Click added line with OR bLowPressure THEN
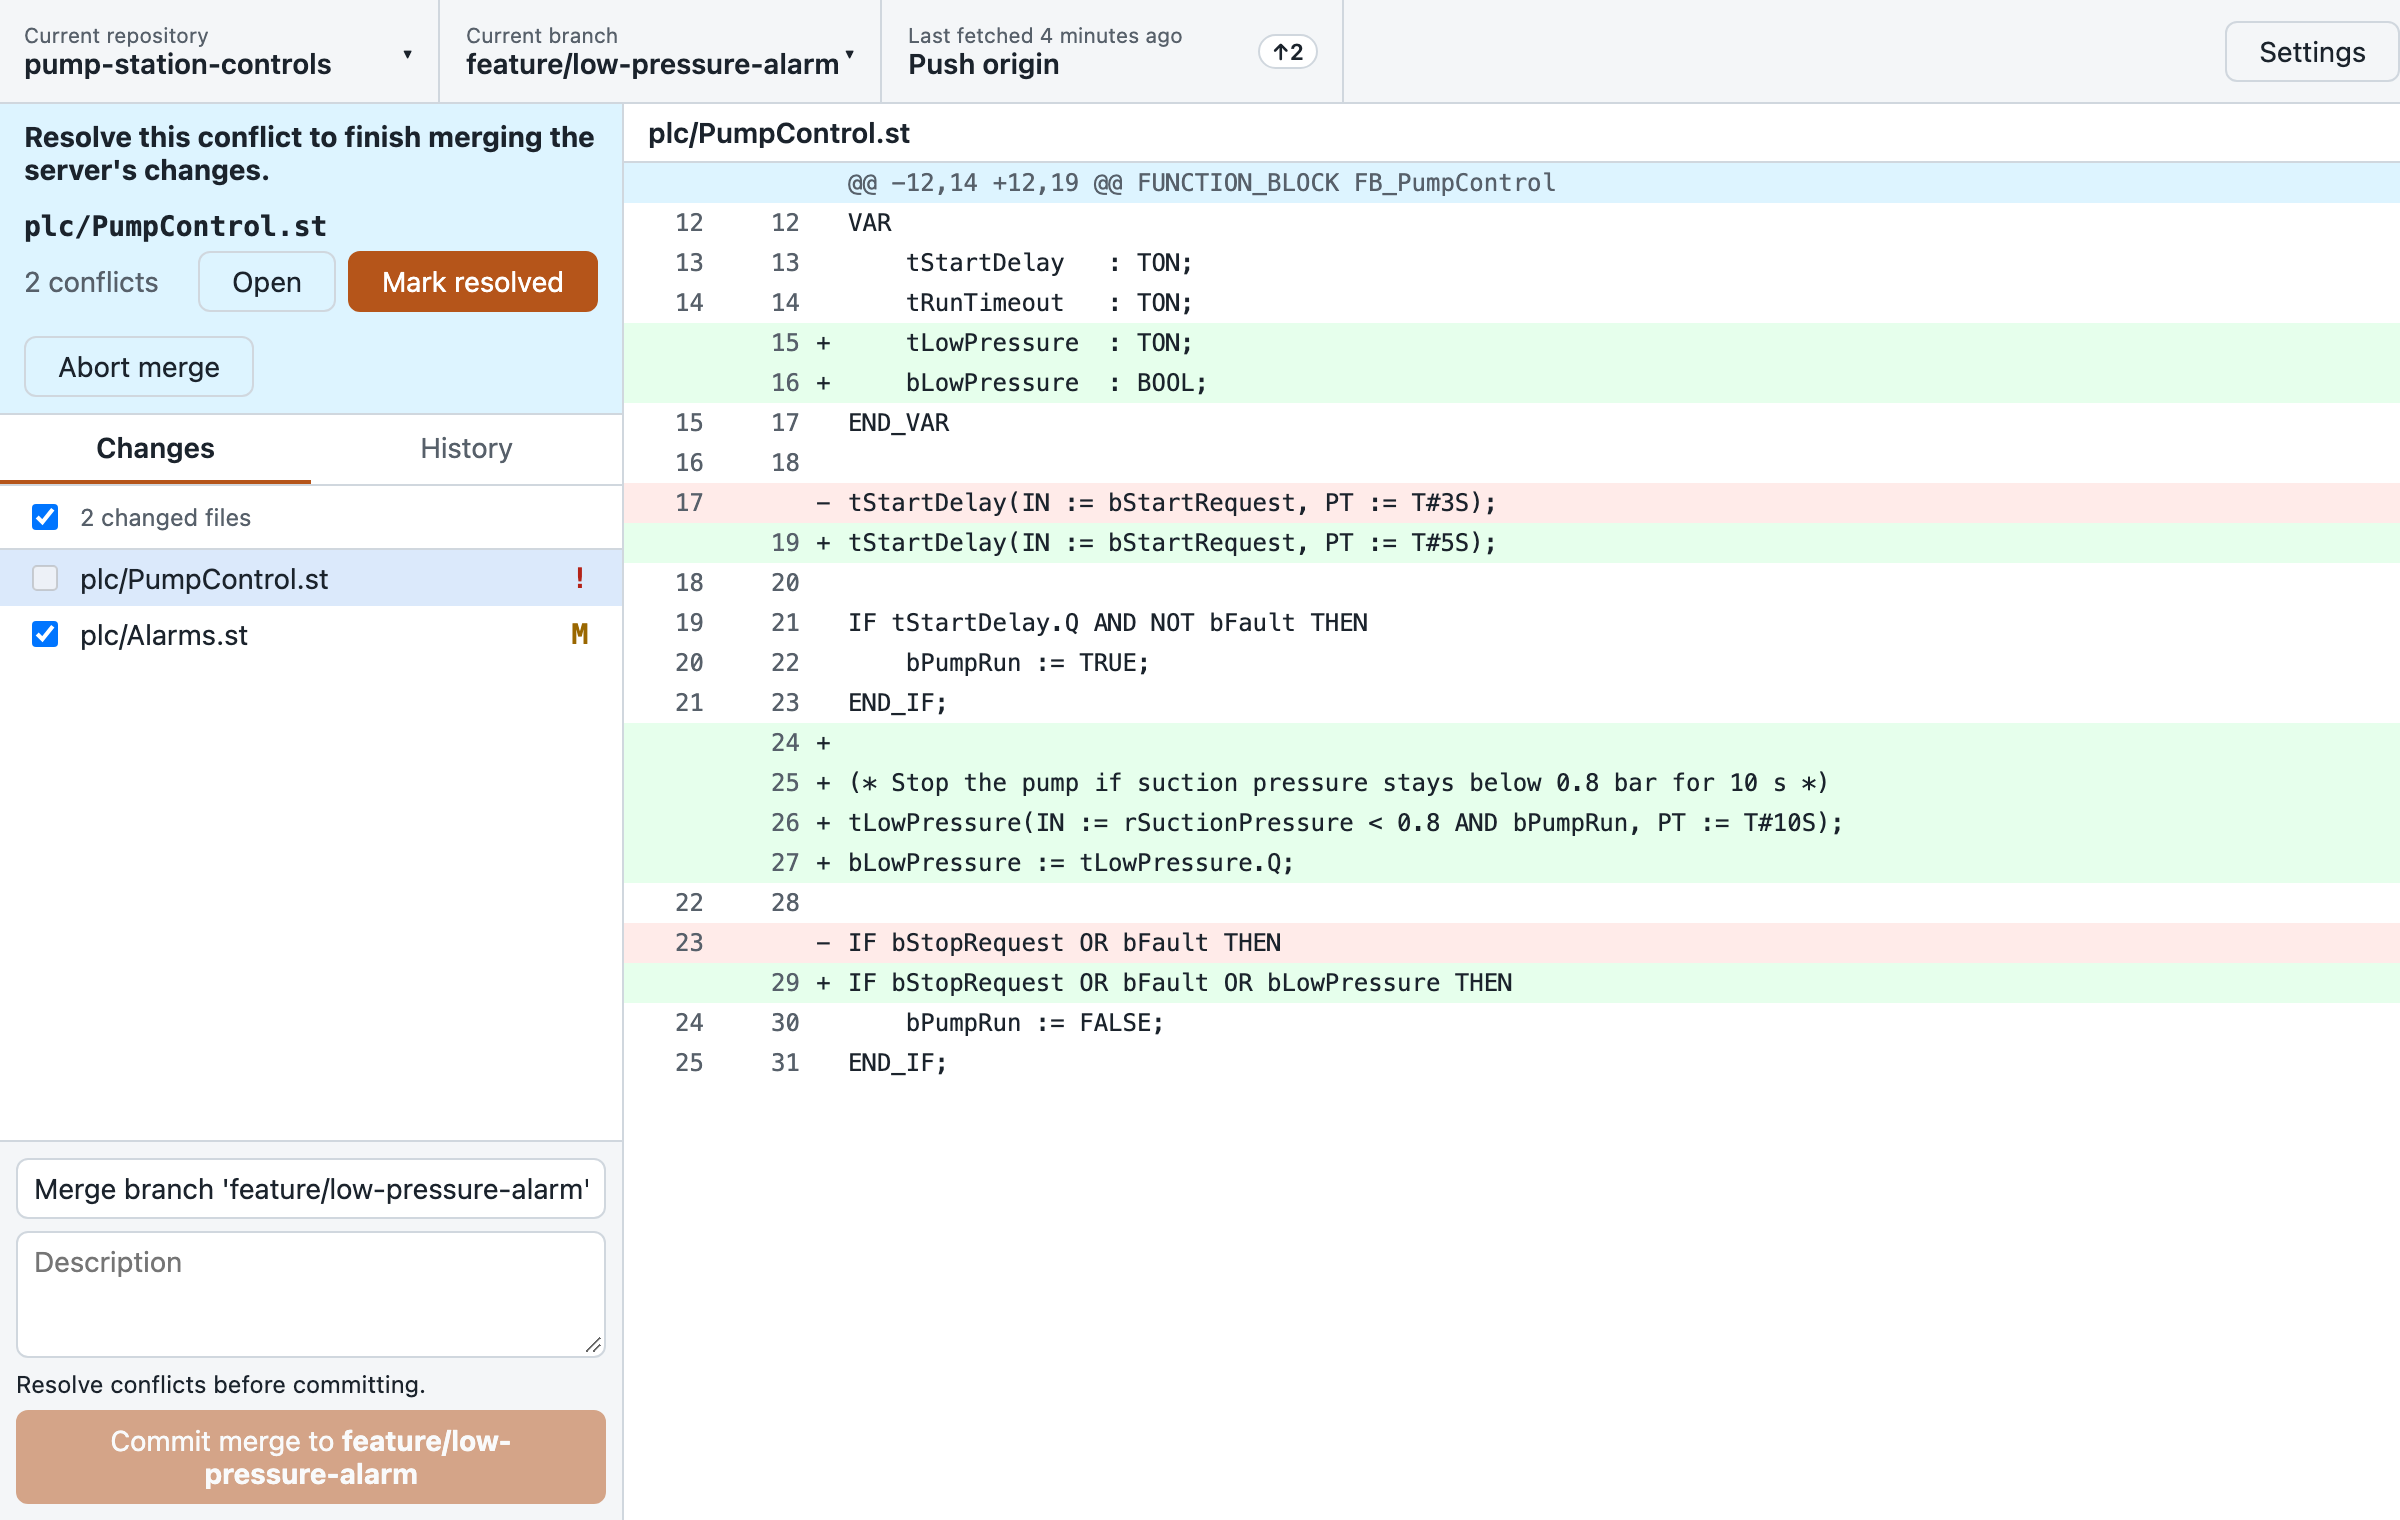 (1512, 983)
